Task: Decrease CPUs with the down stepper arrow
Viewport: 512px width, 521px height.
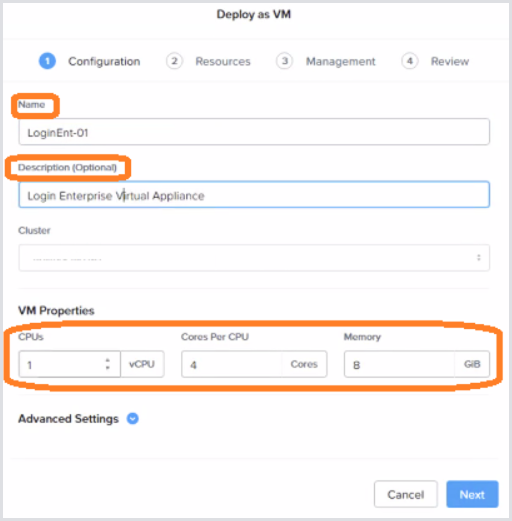Action: pyautogui.click(x=107, y=368)
